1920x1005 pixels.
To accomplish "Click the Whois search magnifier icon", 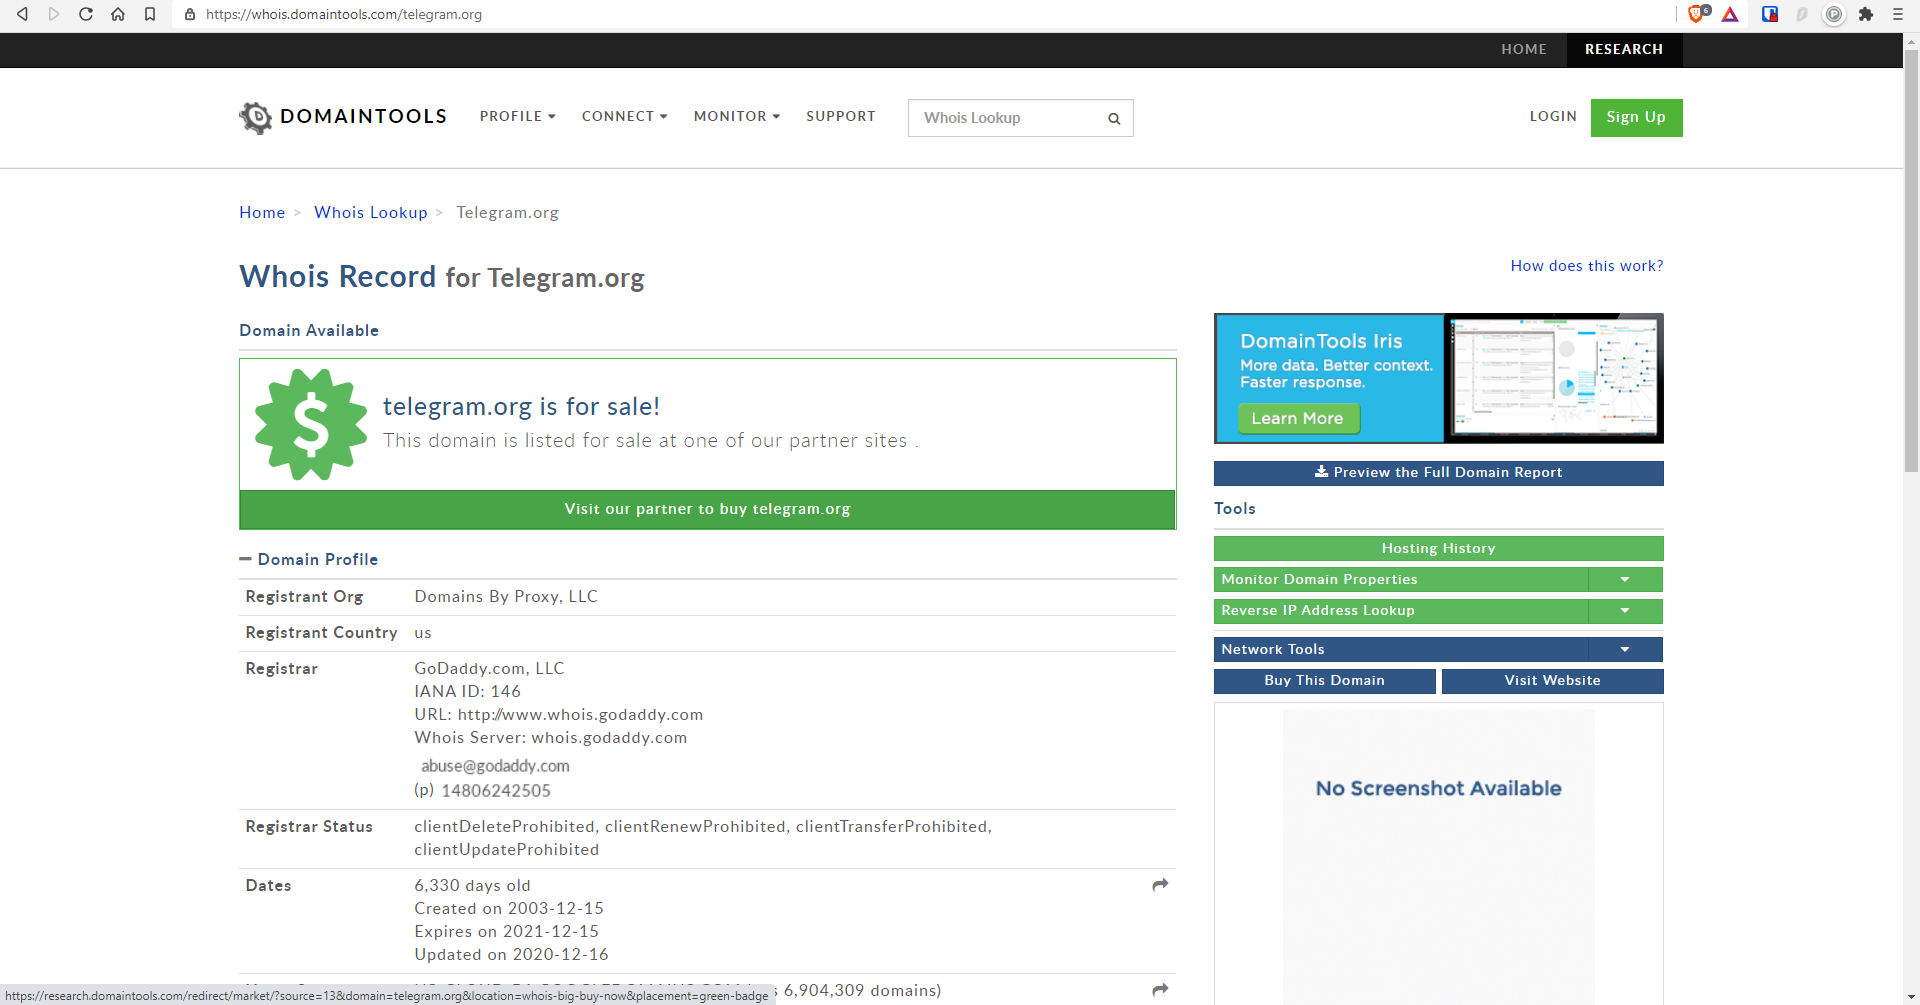I will [x=1114, y=119].
